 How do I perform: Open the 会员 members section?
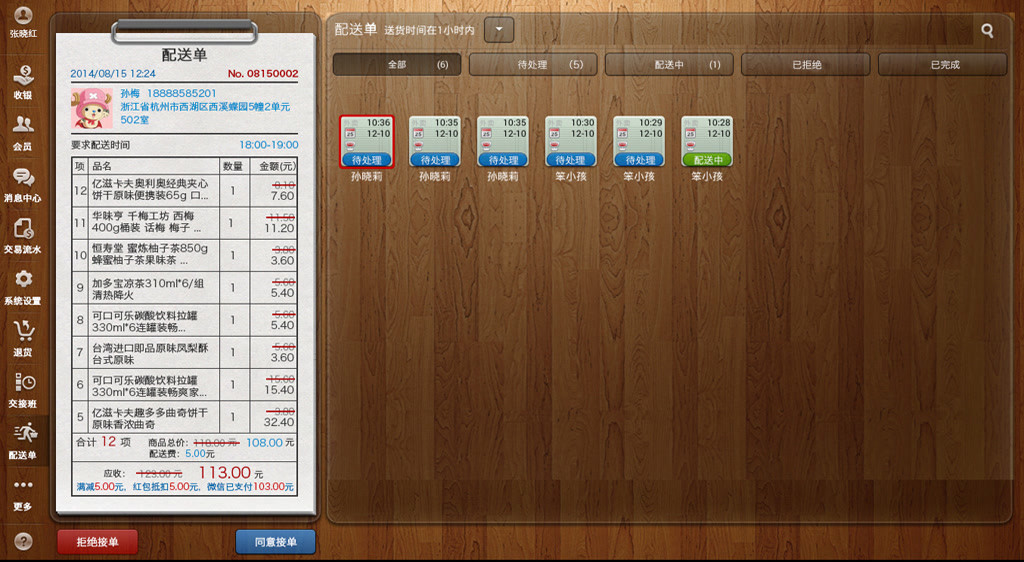coord(23,133)
